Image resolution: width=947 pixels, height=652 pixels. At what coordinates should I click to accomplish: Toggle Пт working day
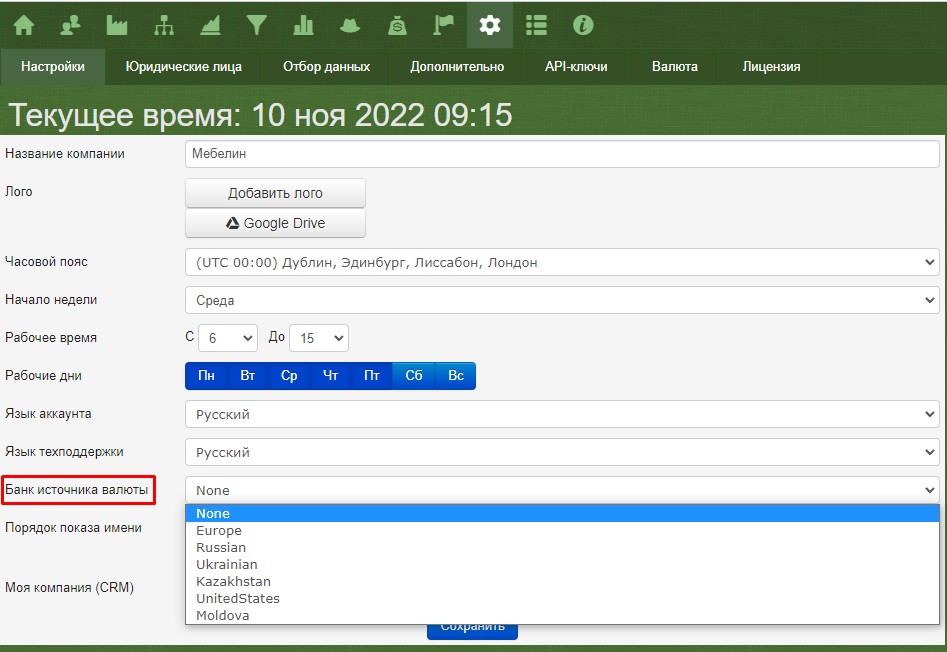point(371,376)
